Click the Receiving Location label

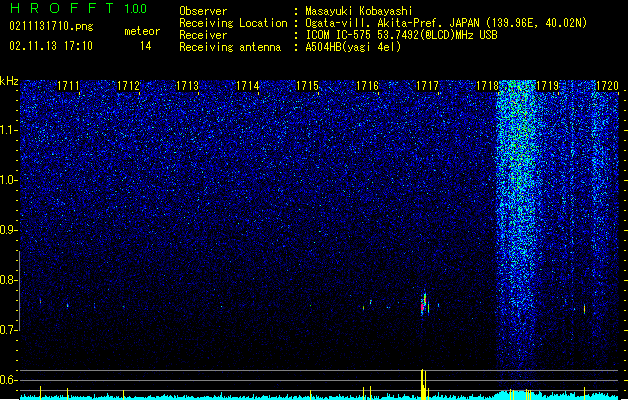[x=233, y=23]
